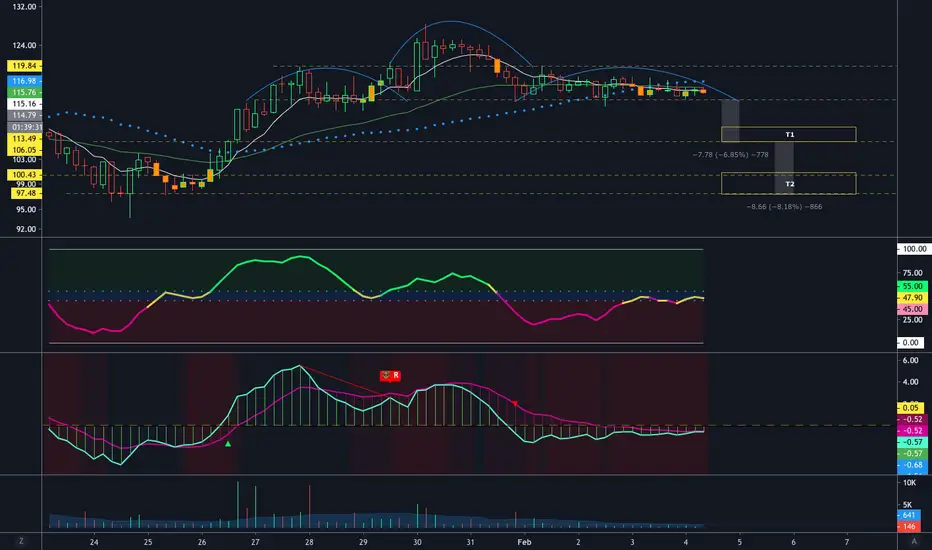Click the red 146 volume label
The image size is (932, 550).
(908, 526)
